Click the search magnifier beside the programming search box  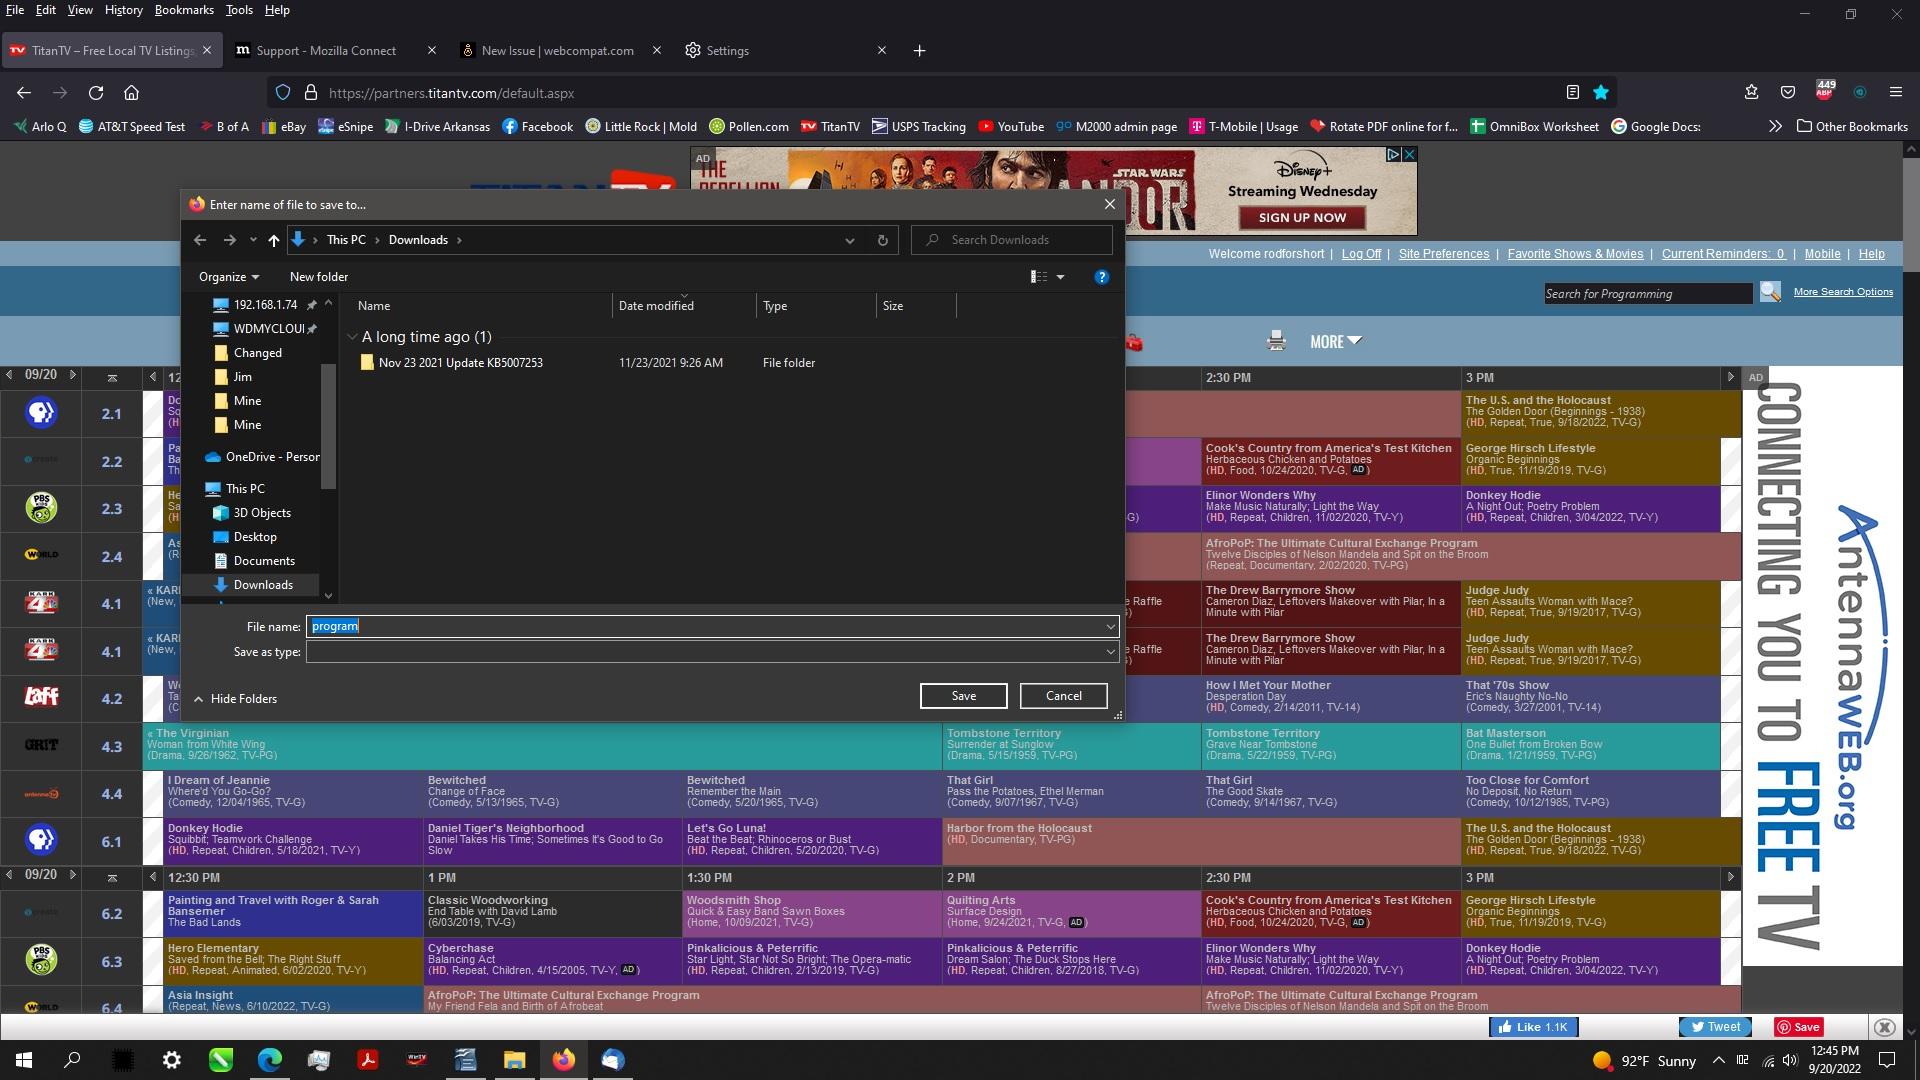[x=1769, y=292]
